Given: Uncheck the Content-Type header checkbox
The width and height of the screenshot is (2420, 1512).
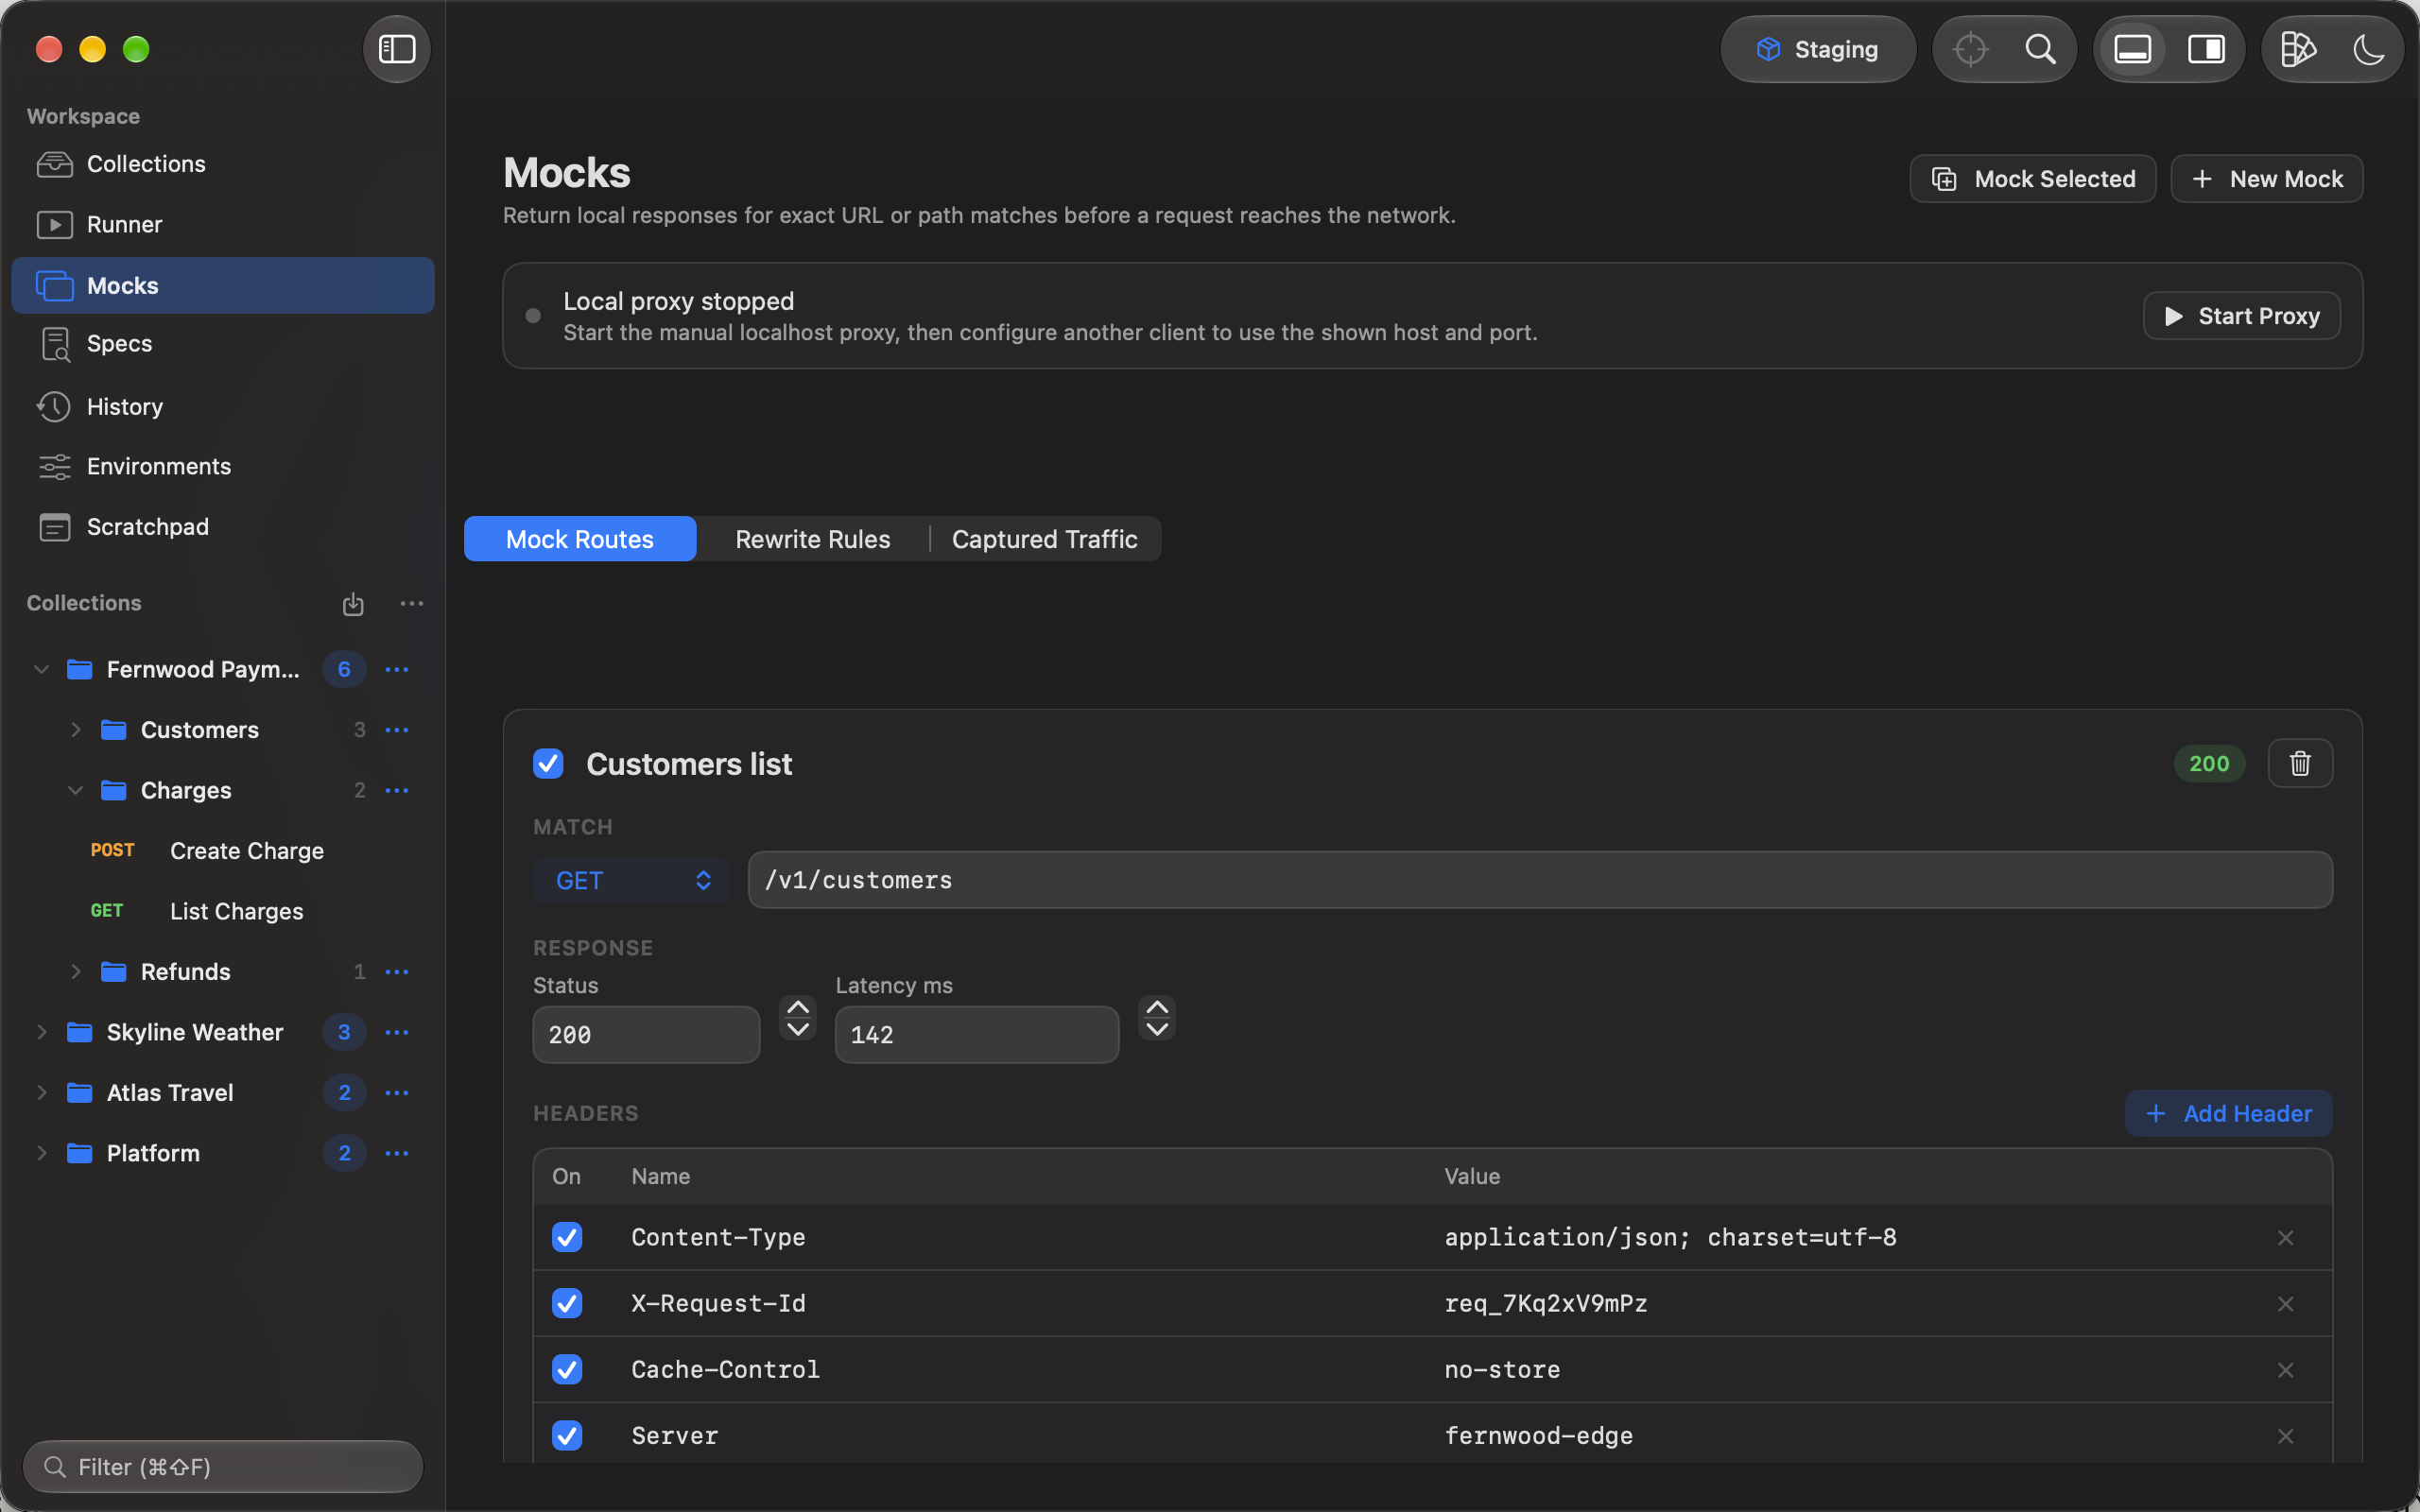Looking at the screenshot, I should pyautogui.click(x=567, y=1237).
